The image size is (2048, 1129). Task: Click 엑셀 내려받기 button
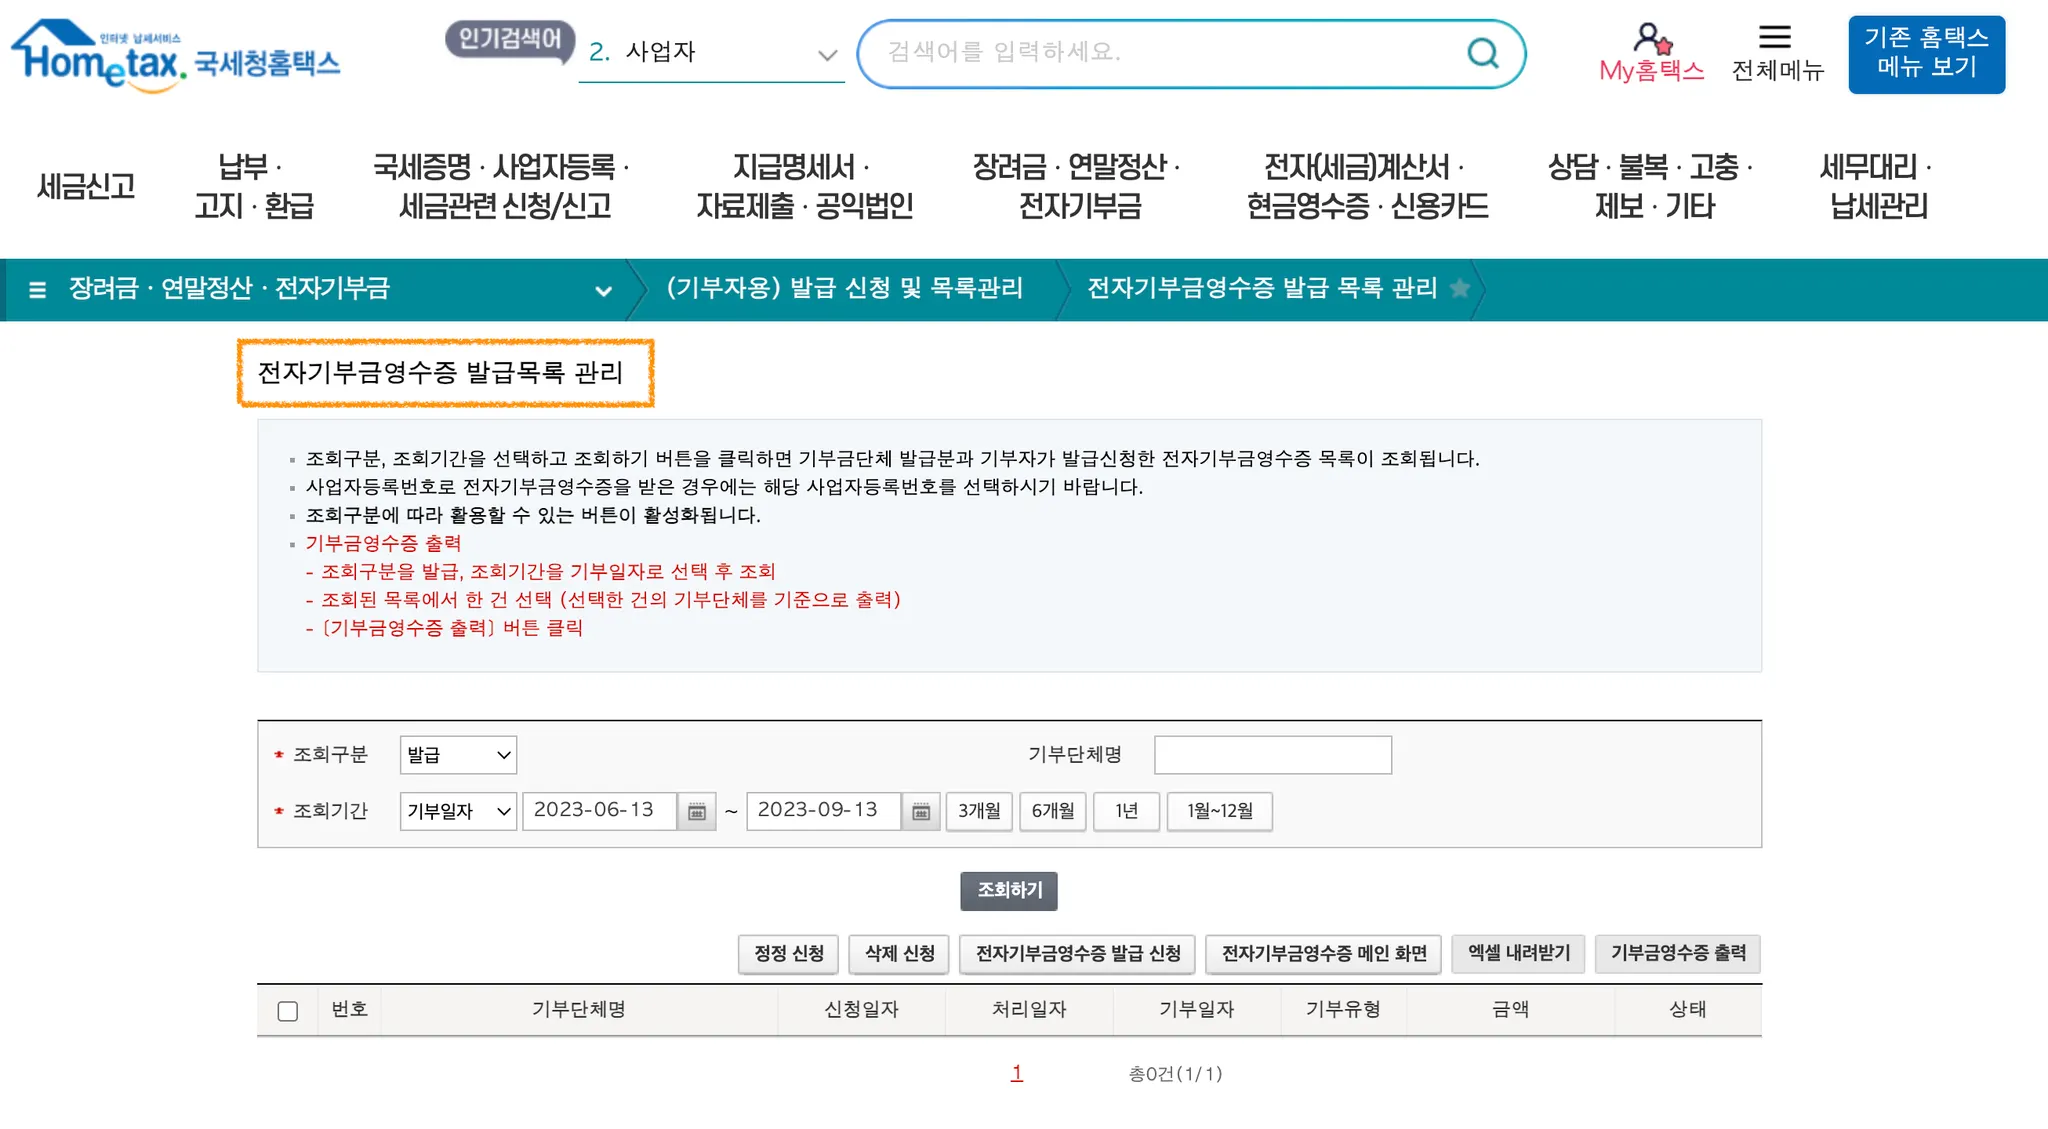tap(1518, 953)
